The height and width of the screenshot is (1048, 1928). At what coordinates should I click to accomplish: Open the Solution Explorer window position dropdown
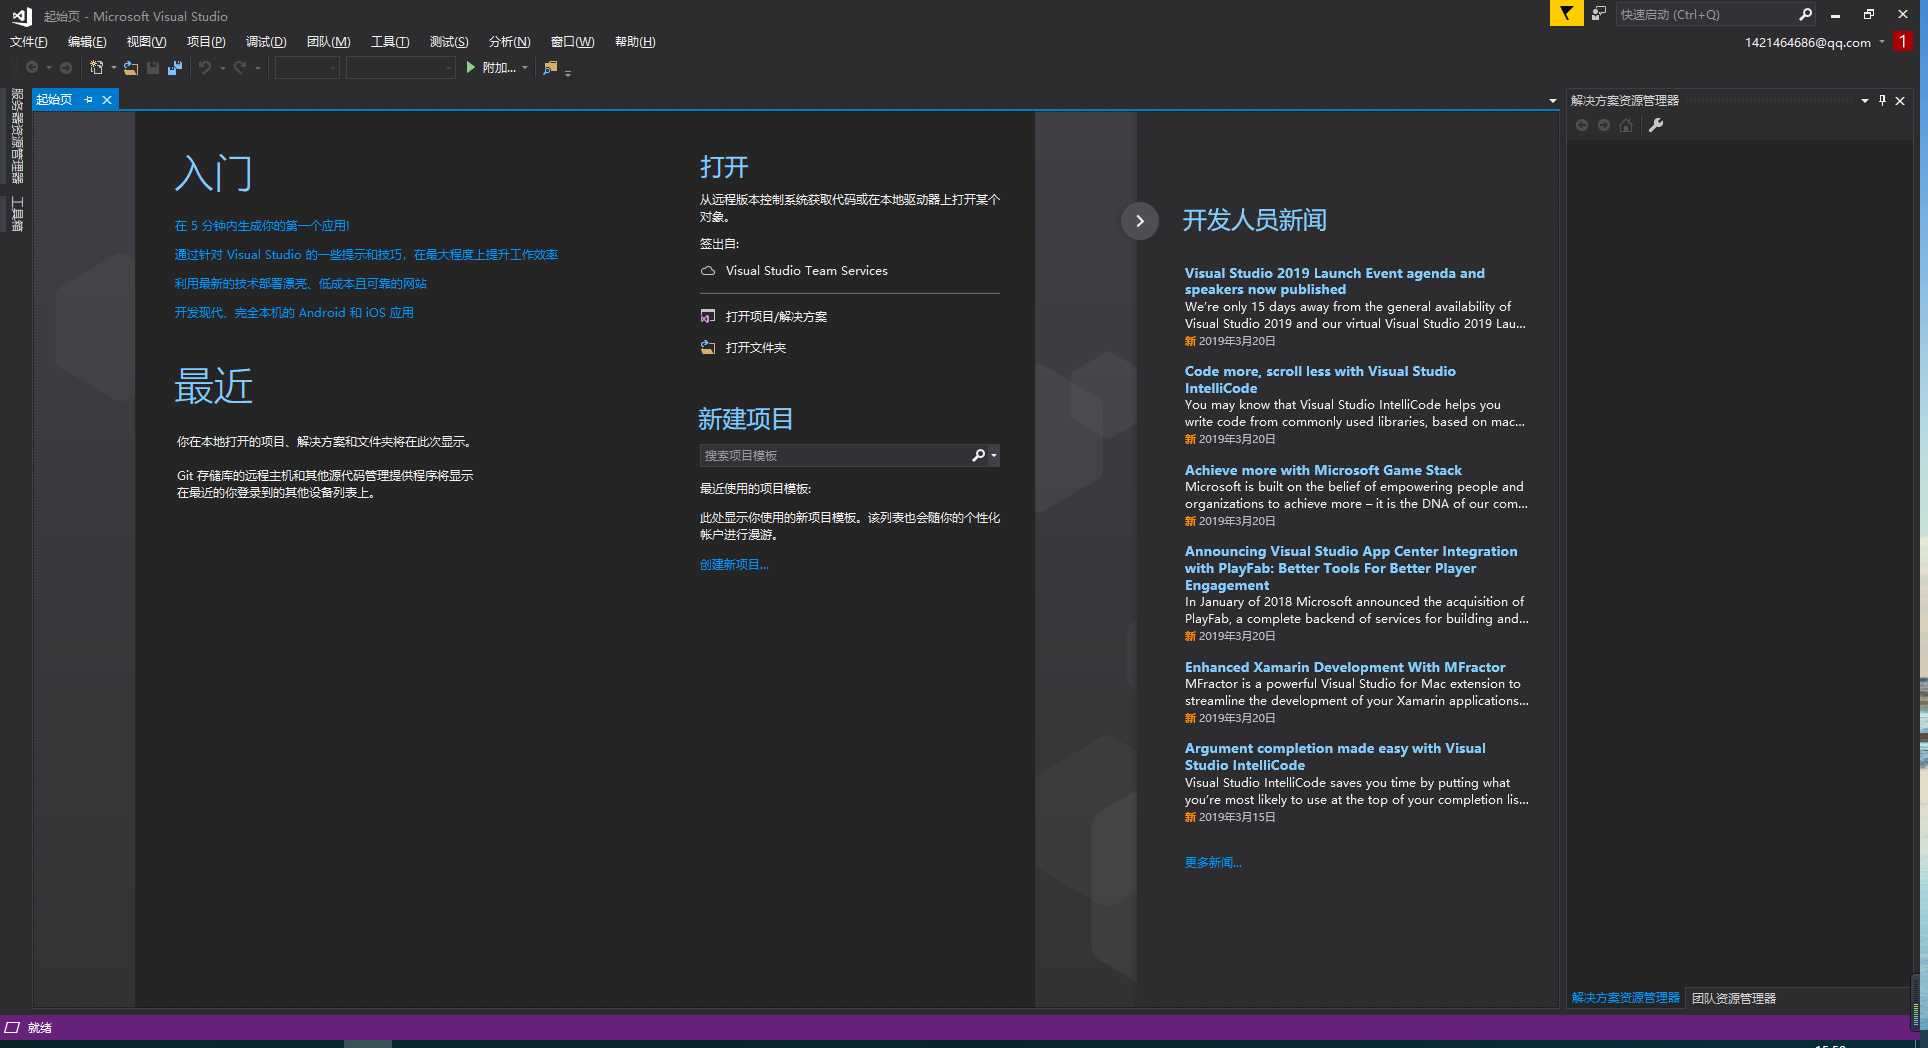(x=1864, y=100)
